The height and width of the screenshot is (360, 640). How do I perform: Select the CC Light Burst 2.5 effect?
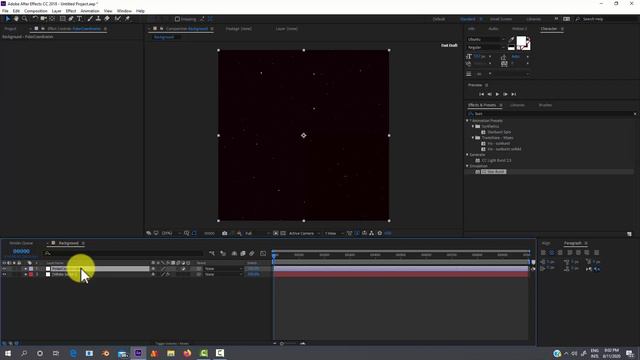pyautogui.click(x=496, y=160)
